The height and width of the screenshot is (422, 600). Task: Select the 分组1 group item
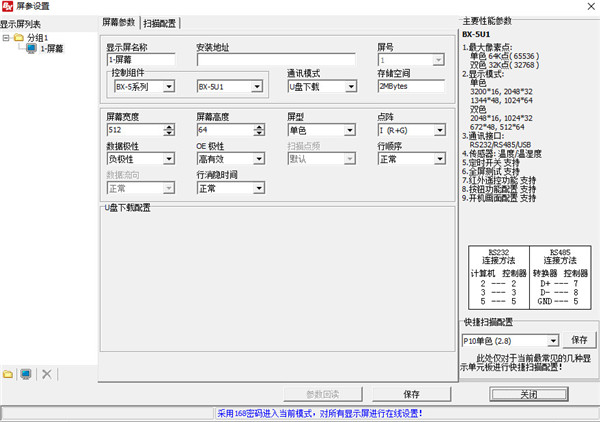38,37
